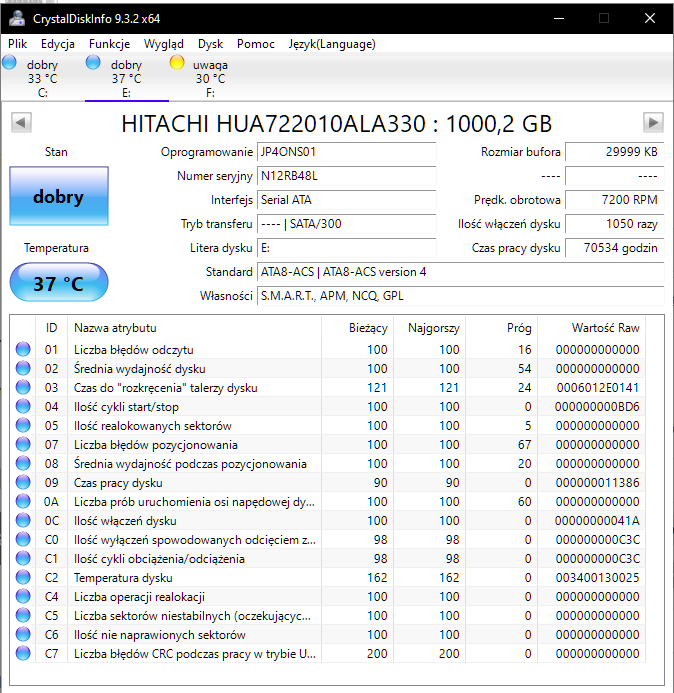The width and height of the screenshot is (674, 693).
Task: Click the Standard field ATA8-ACS
Action: point(461,272)
